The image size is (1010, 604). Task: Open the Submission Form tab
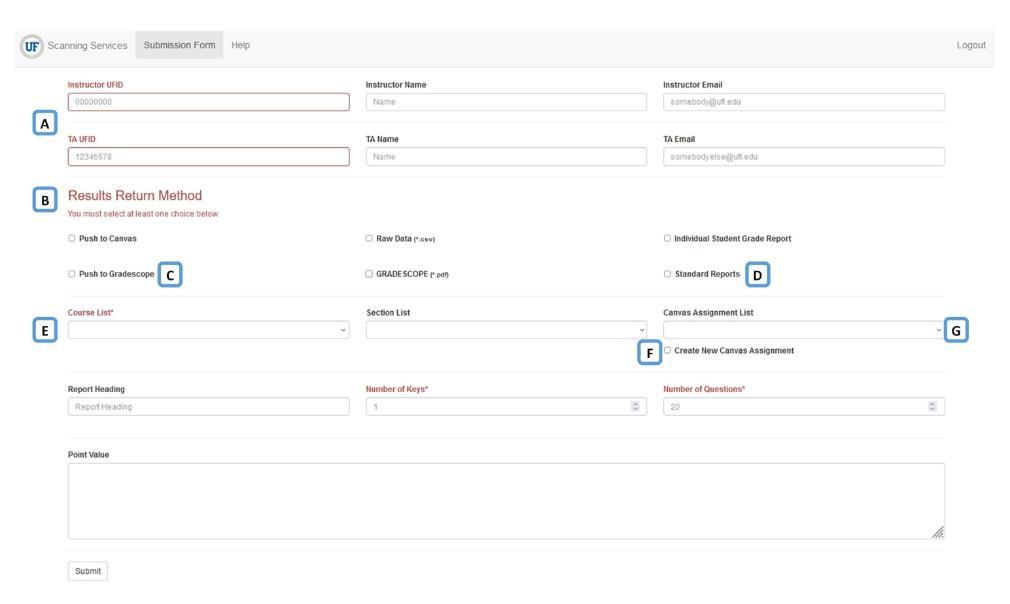[179, 45]
